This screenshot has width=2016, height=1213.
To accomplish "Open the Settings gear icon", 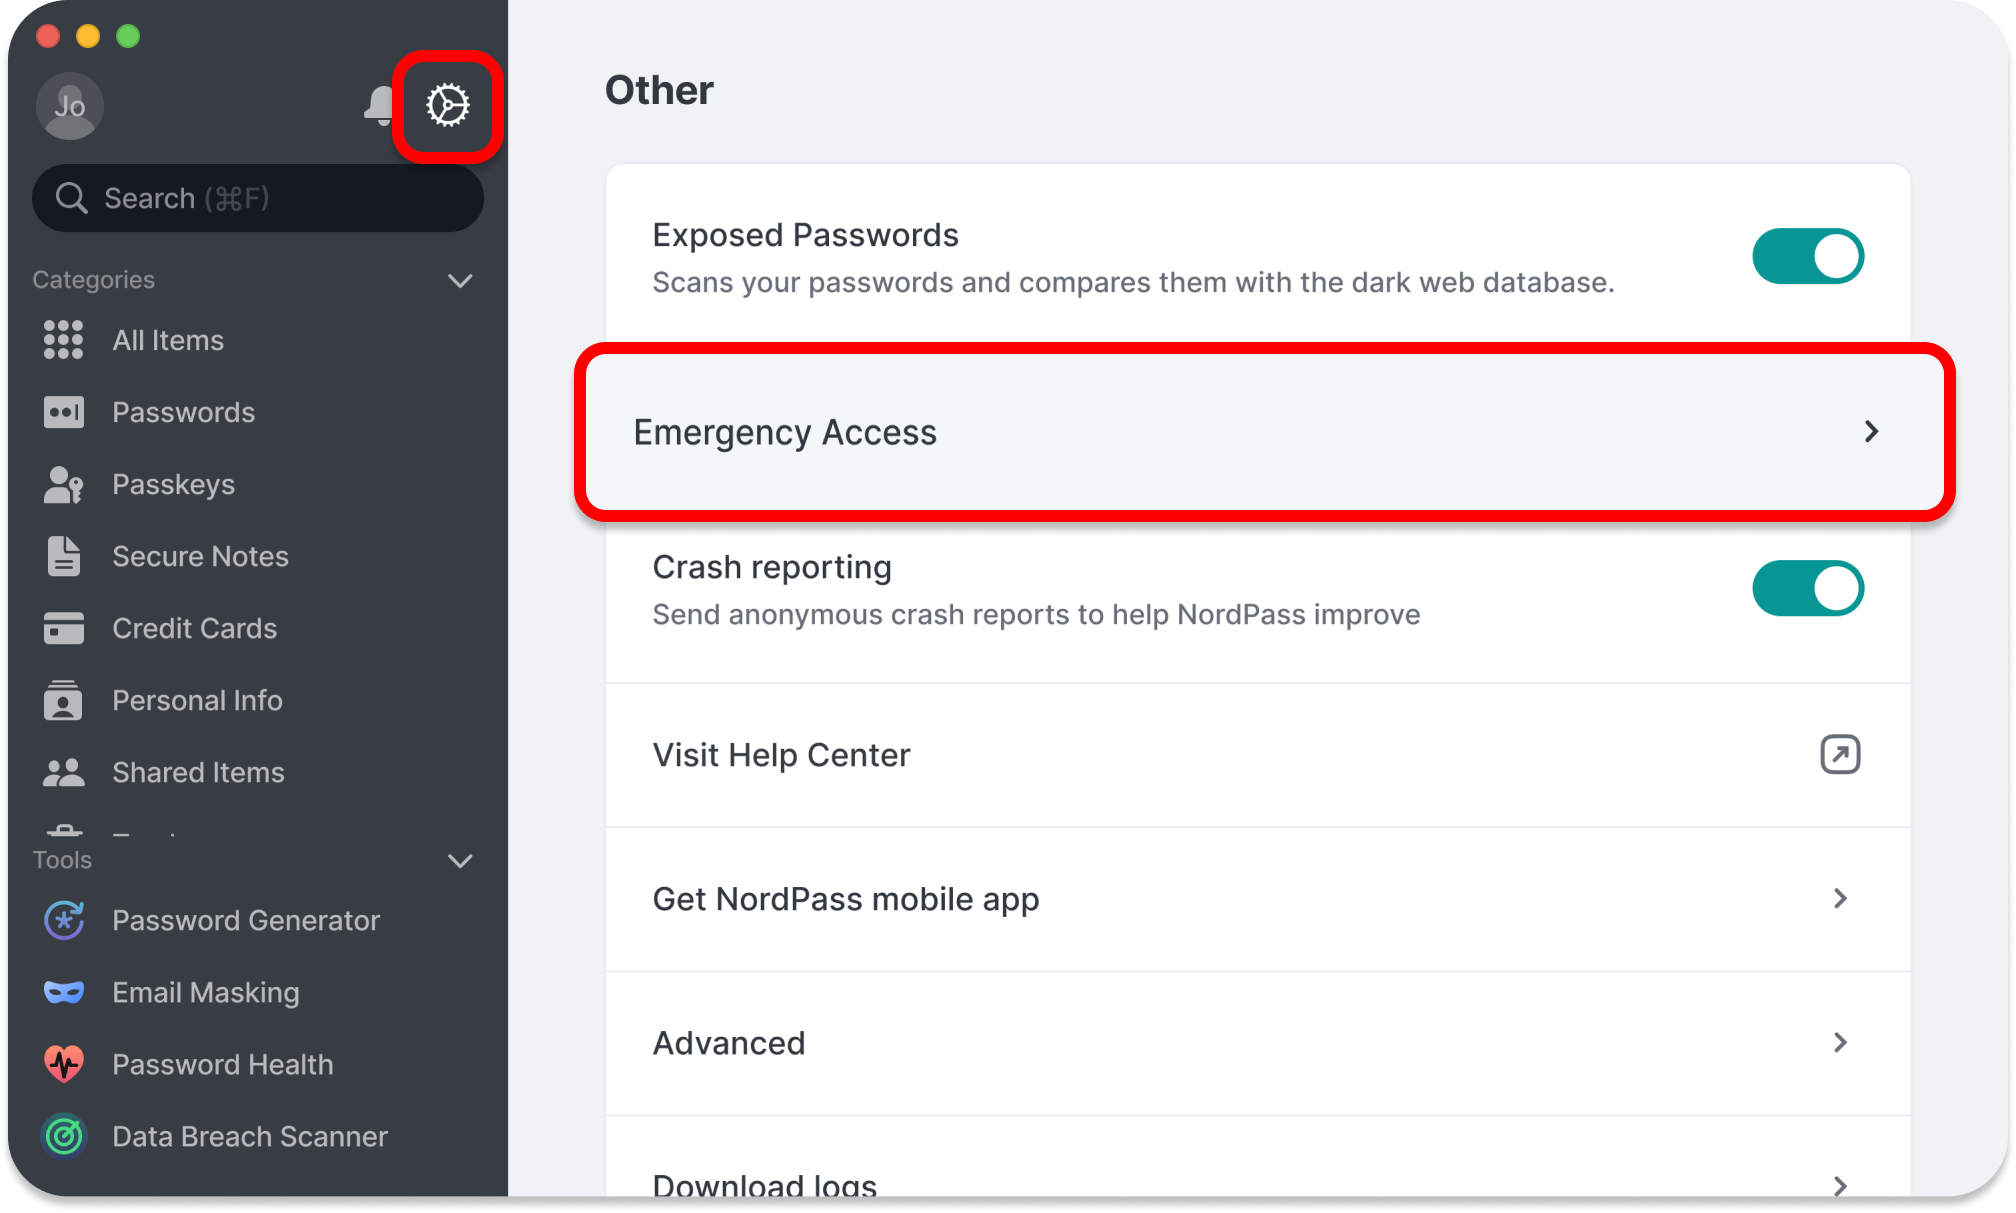I will tap(447, 105).
